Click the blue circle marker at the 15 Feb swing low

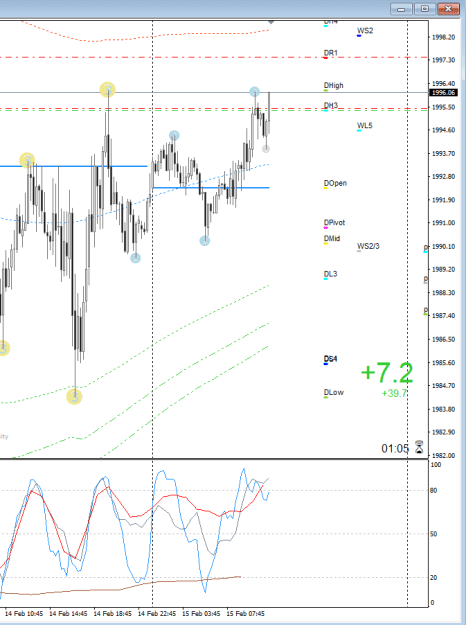[x=204, y=241]
